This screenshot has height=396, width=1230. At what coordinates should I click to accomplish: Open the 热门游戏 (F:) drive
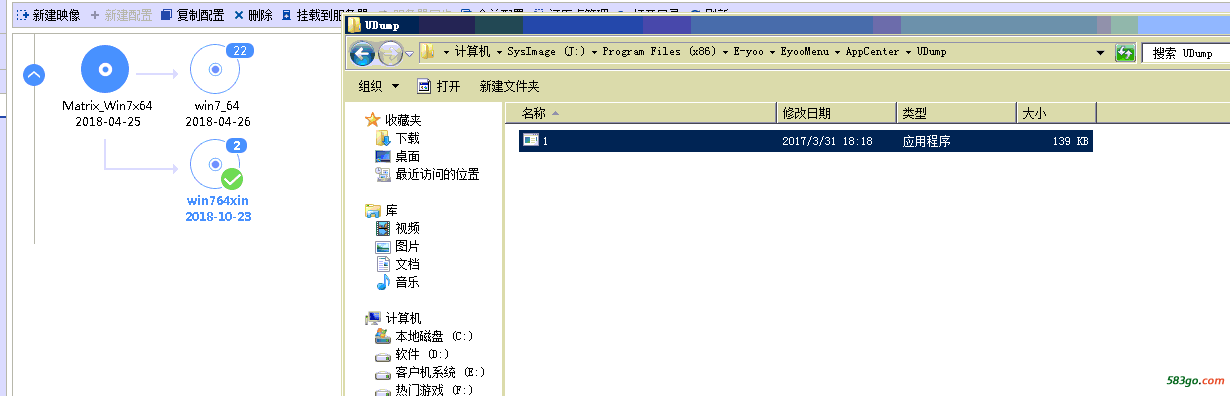[x=433, y=390]
